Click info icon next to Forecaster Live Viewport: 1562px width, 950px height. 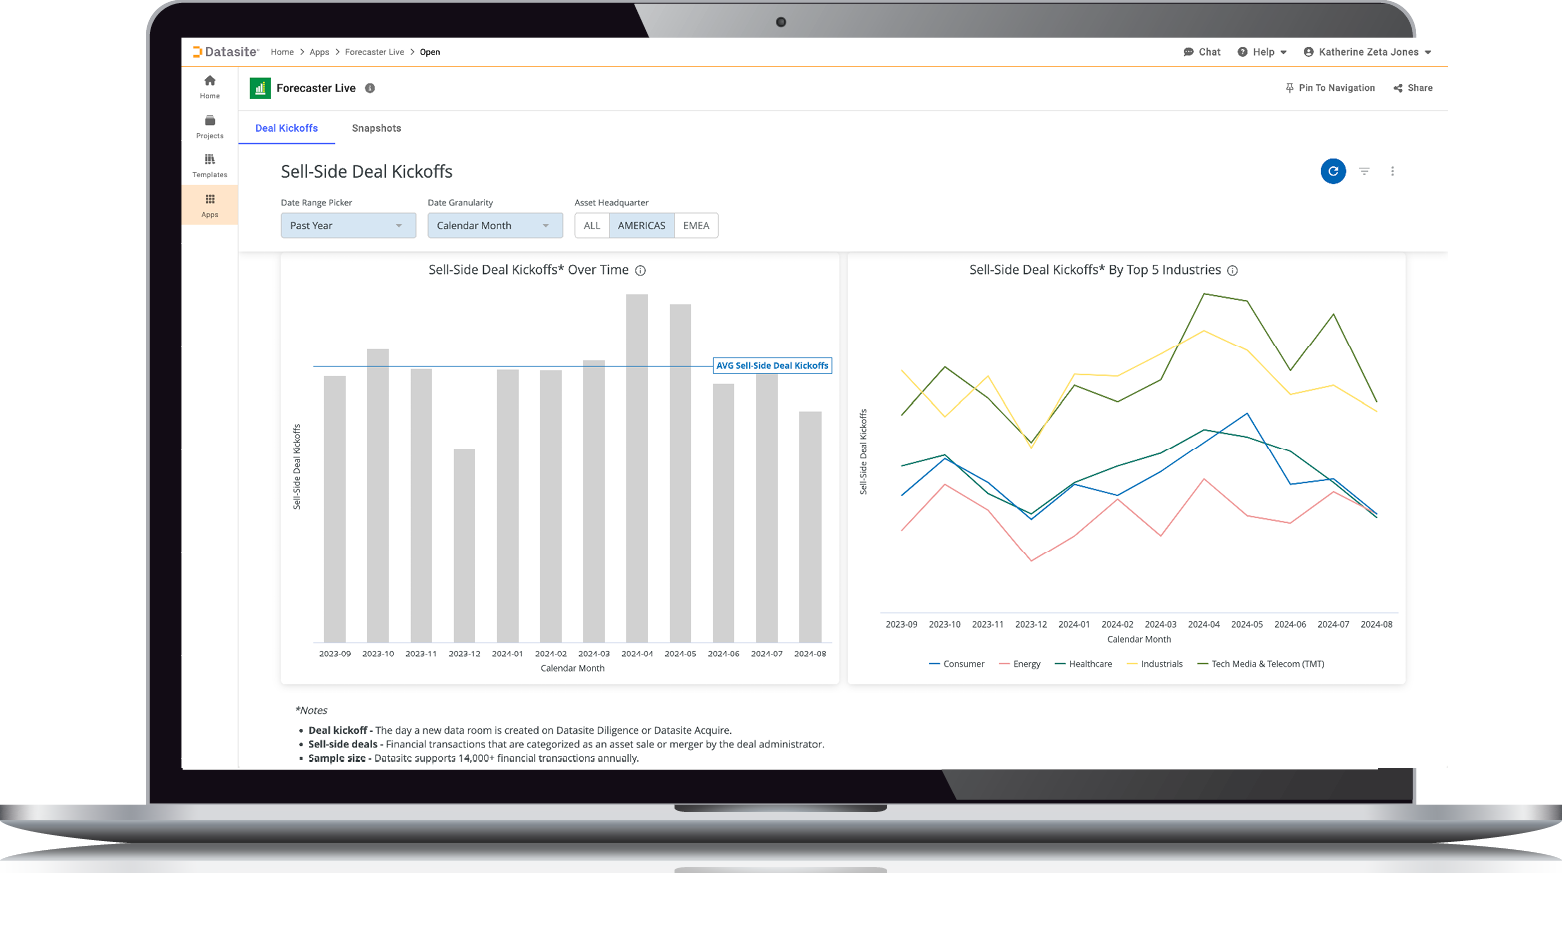tap(370, 88)
